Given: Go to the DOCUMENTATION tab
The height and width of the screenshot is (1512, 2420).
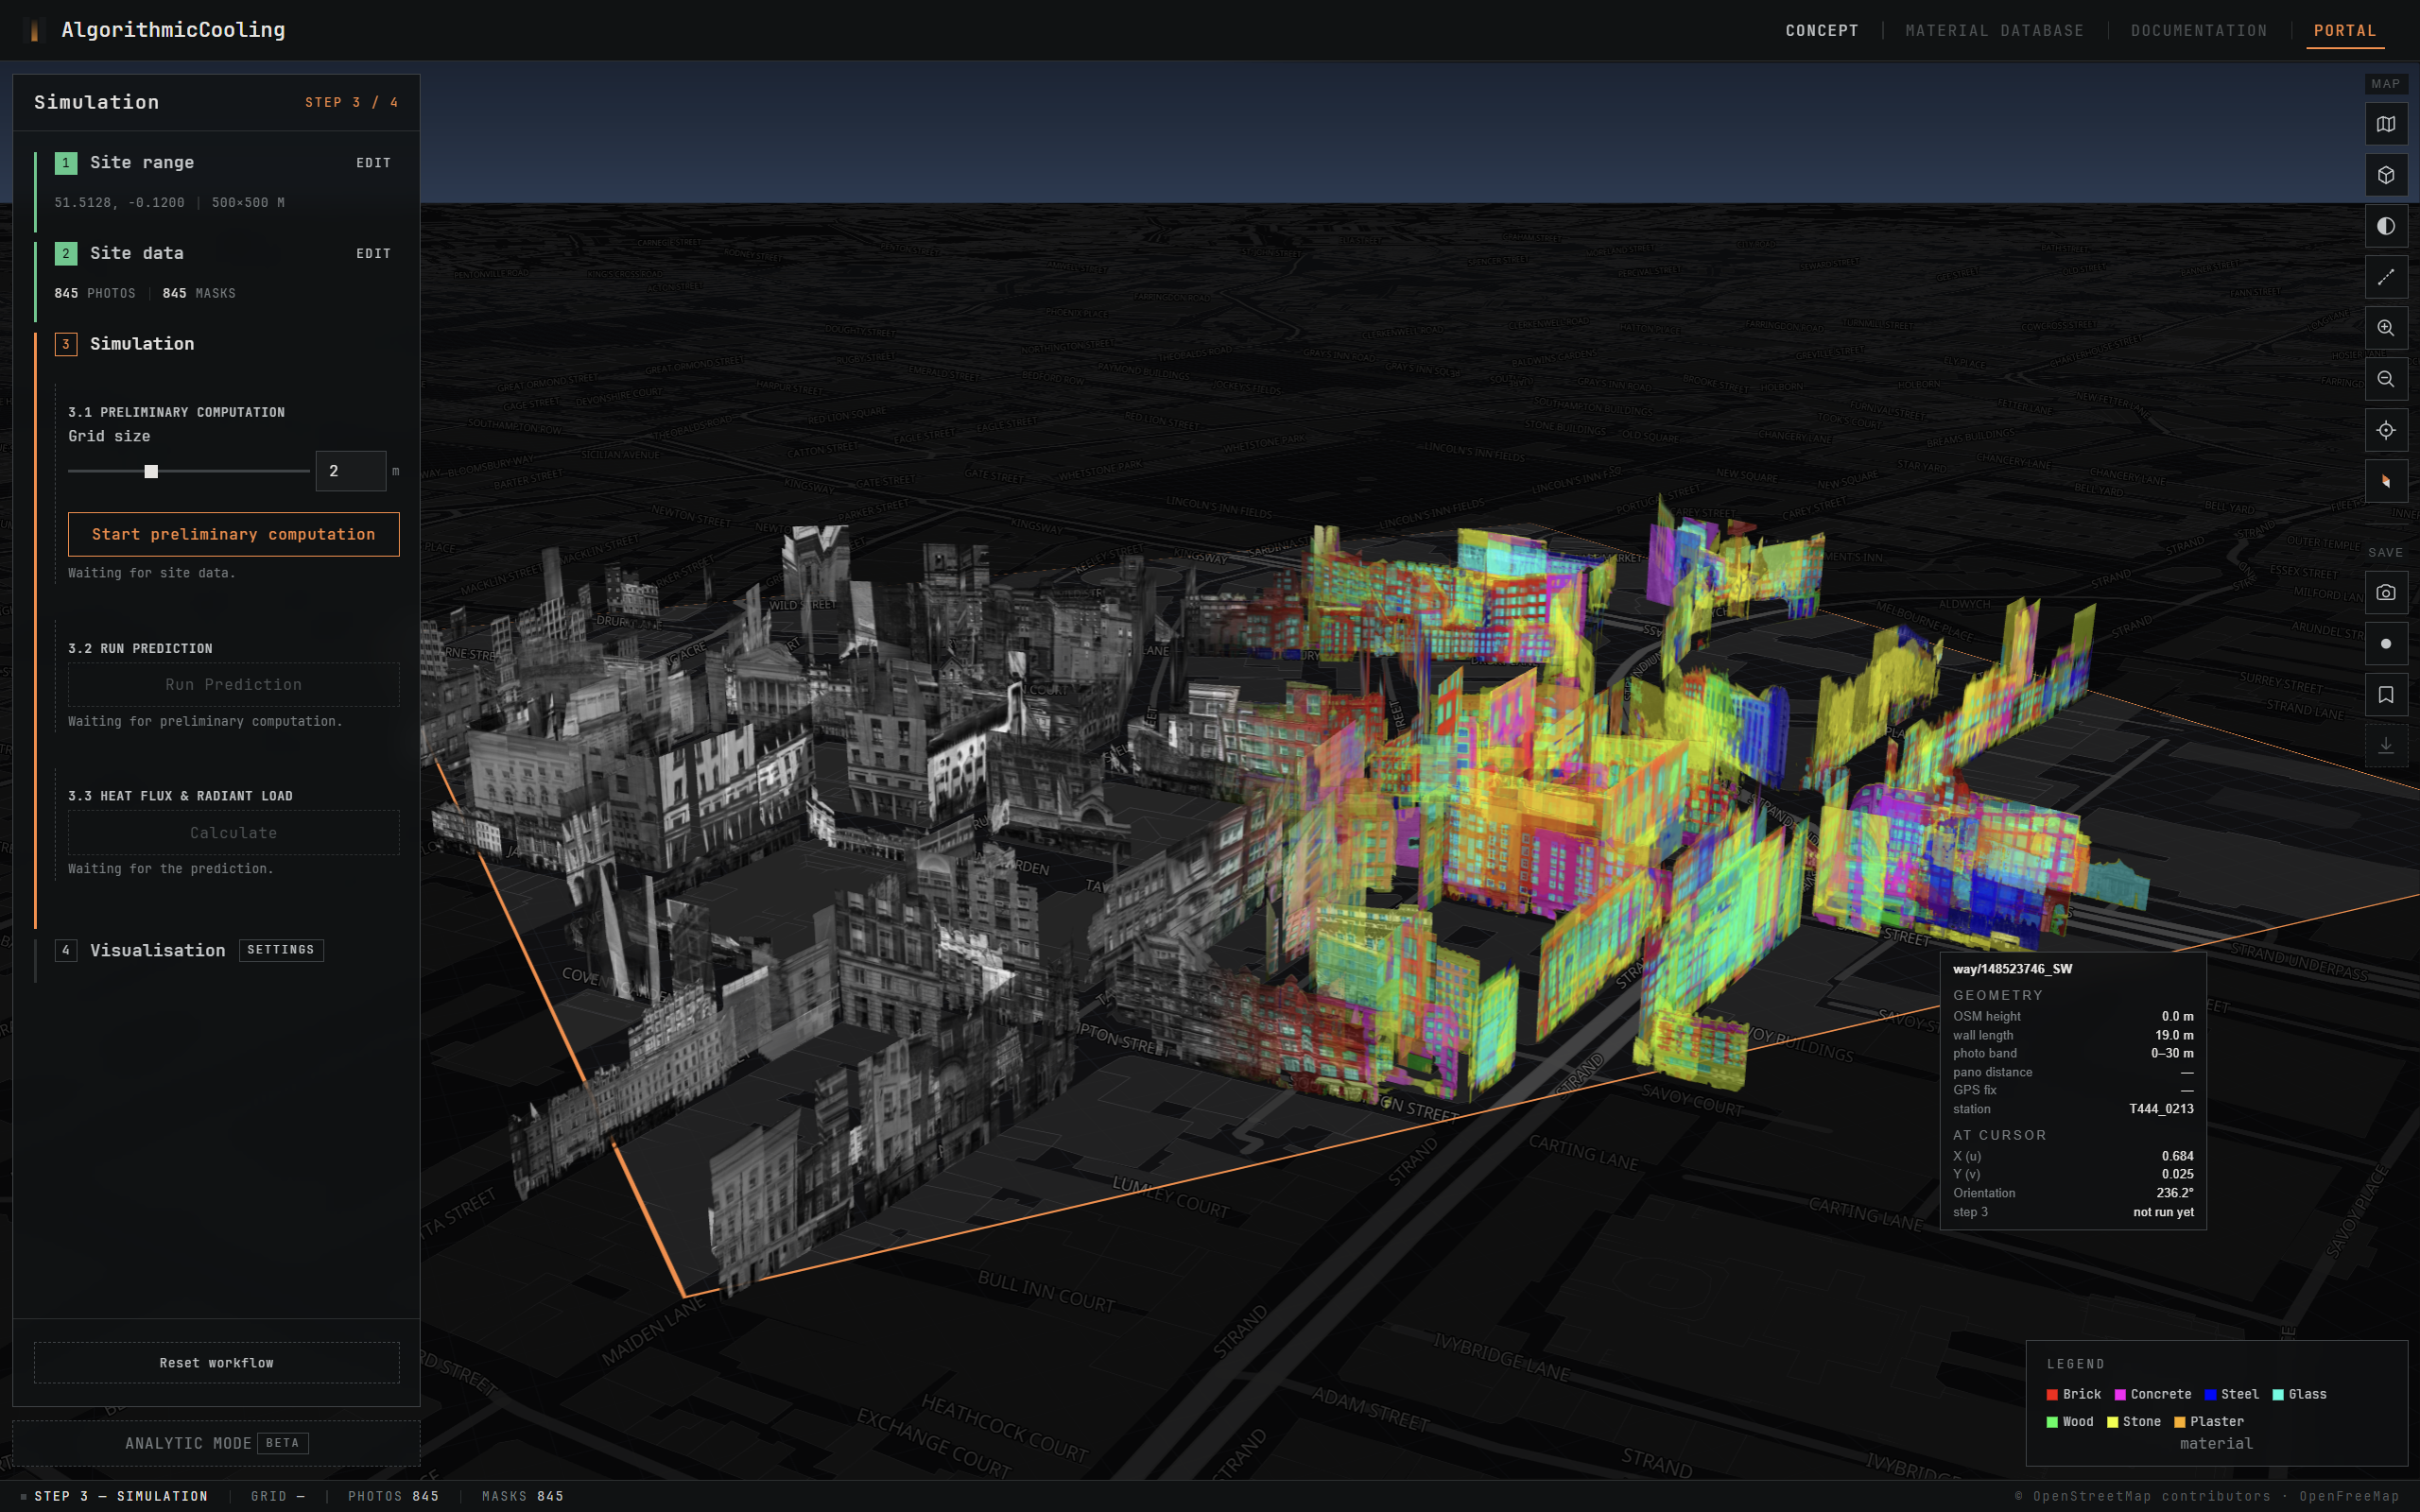Looking at the screenshot, I should point(2198,30).
